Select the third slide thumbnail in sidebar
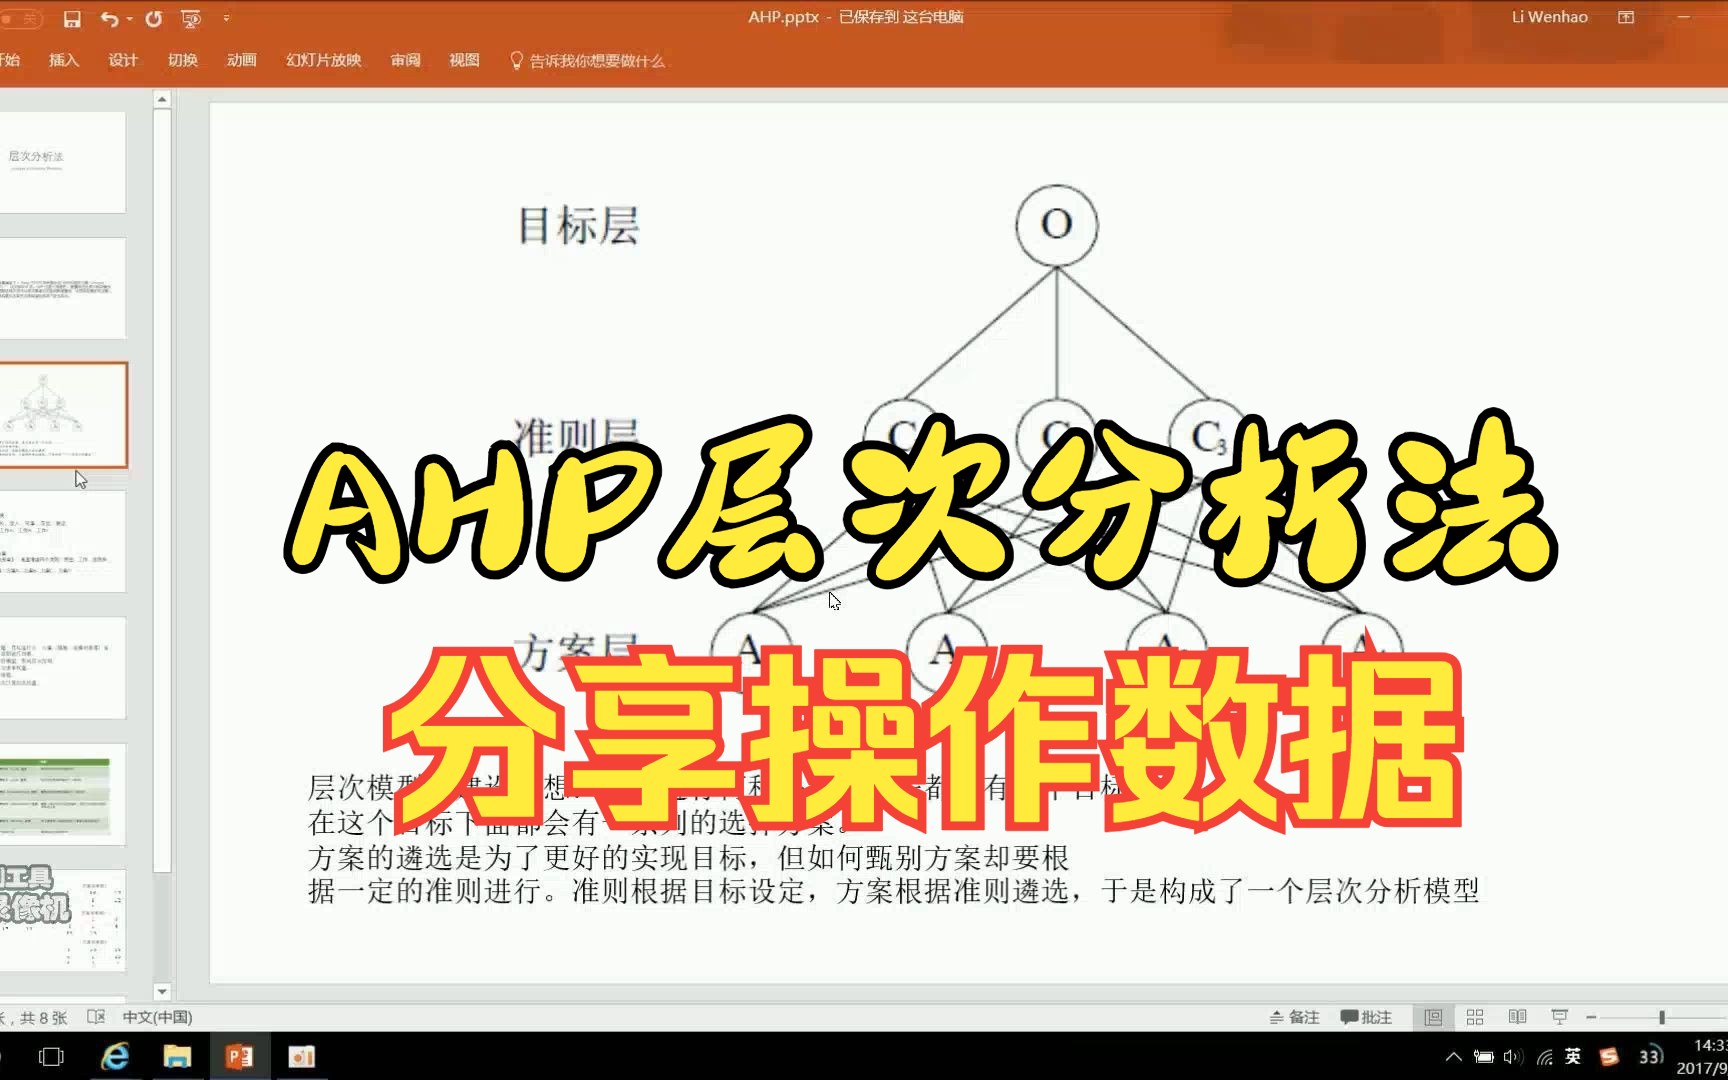The width and height of the screenshot is (1728, 1080). [64, 415]
